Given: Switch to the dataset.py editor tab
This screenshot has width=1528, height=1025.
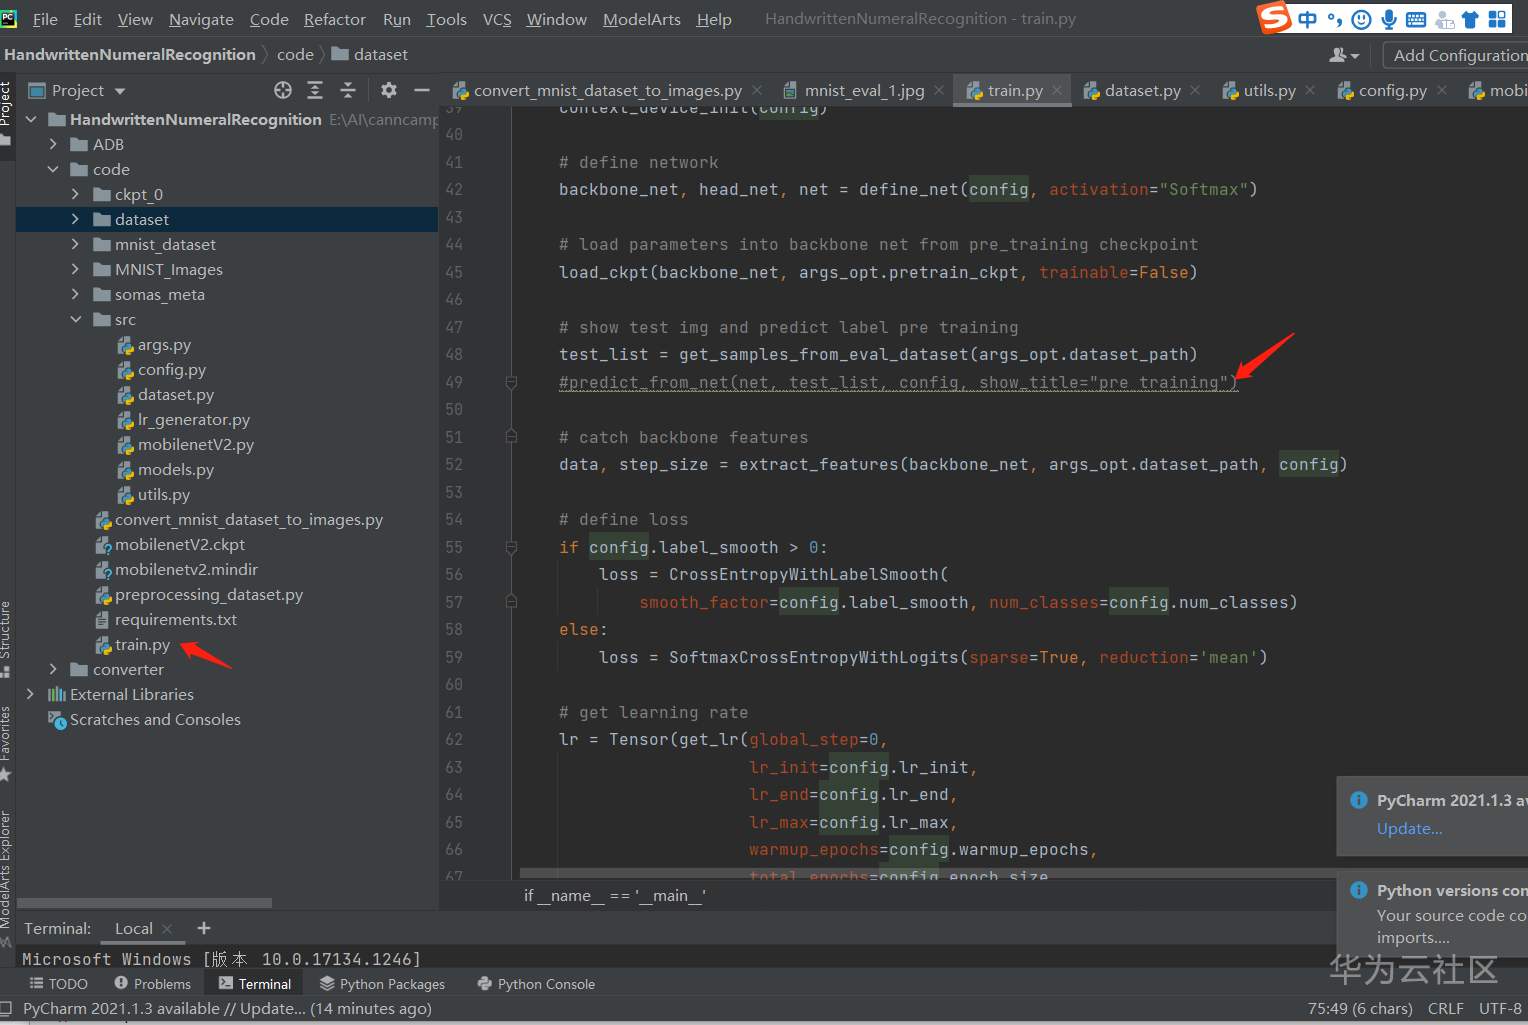Looking at the screenshot, I should click(1141, 91).
